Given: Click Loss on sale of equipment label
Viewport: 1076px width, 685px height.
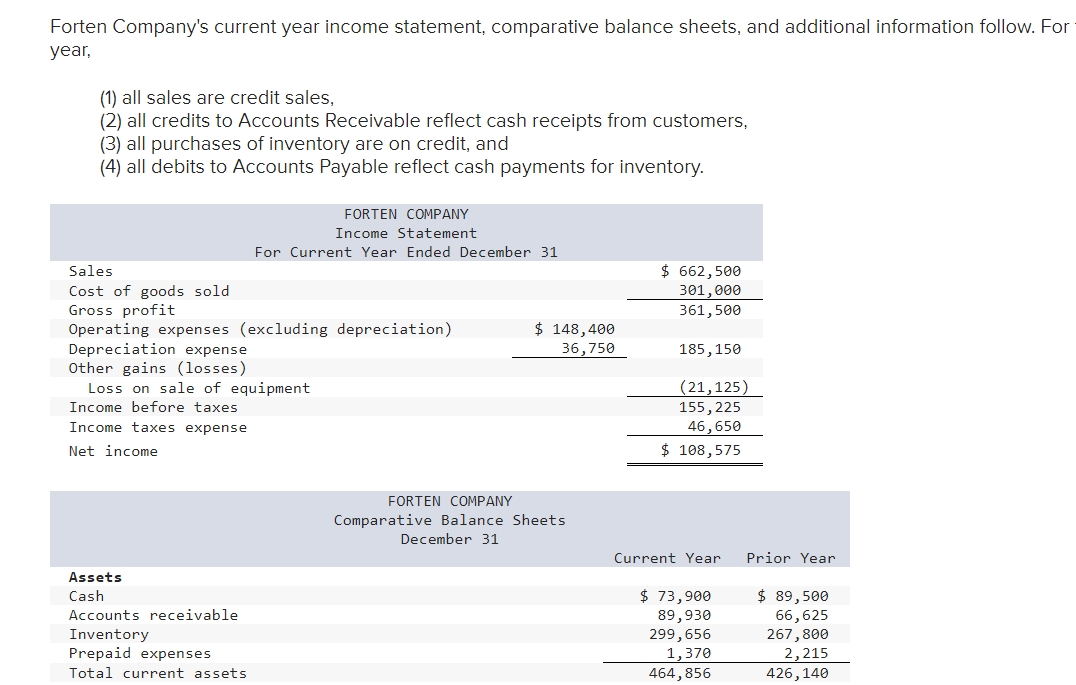Looking at the screenshot, I should (x=199, y=388).
